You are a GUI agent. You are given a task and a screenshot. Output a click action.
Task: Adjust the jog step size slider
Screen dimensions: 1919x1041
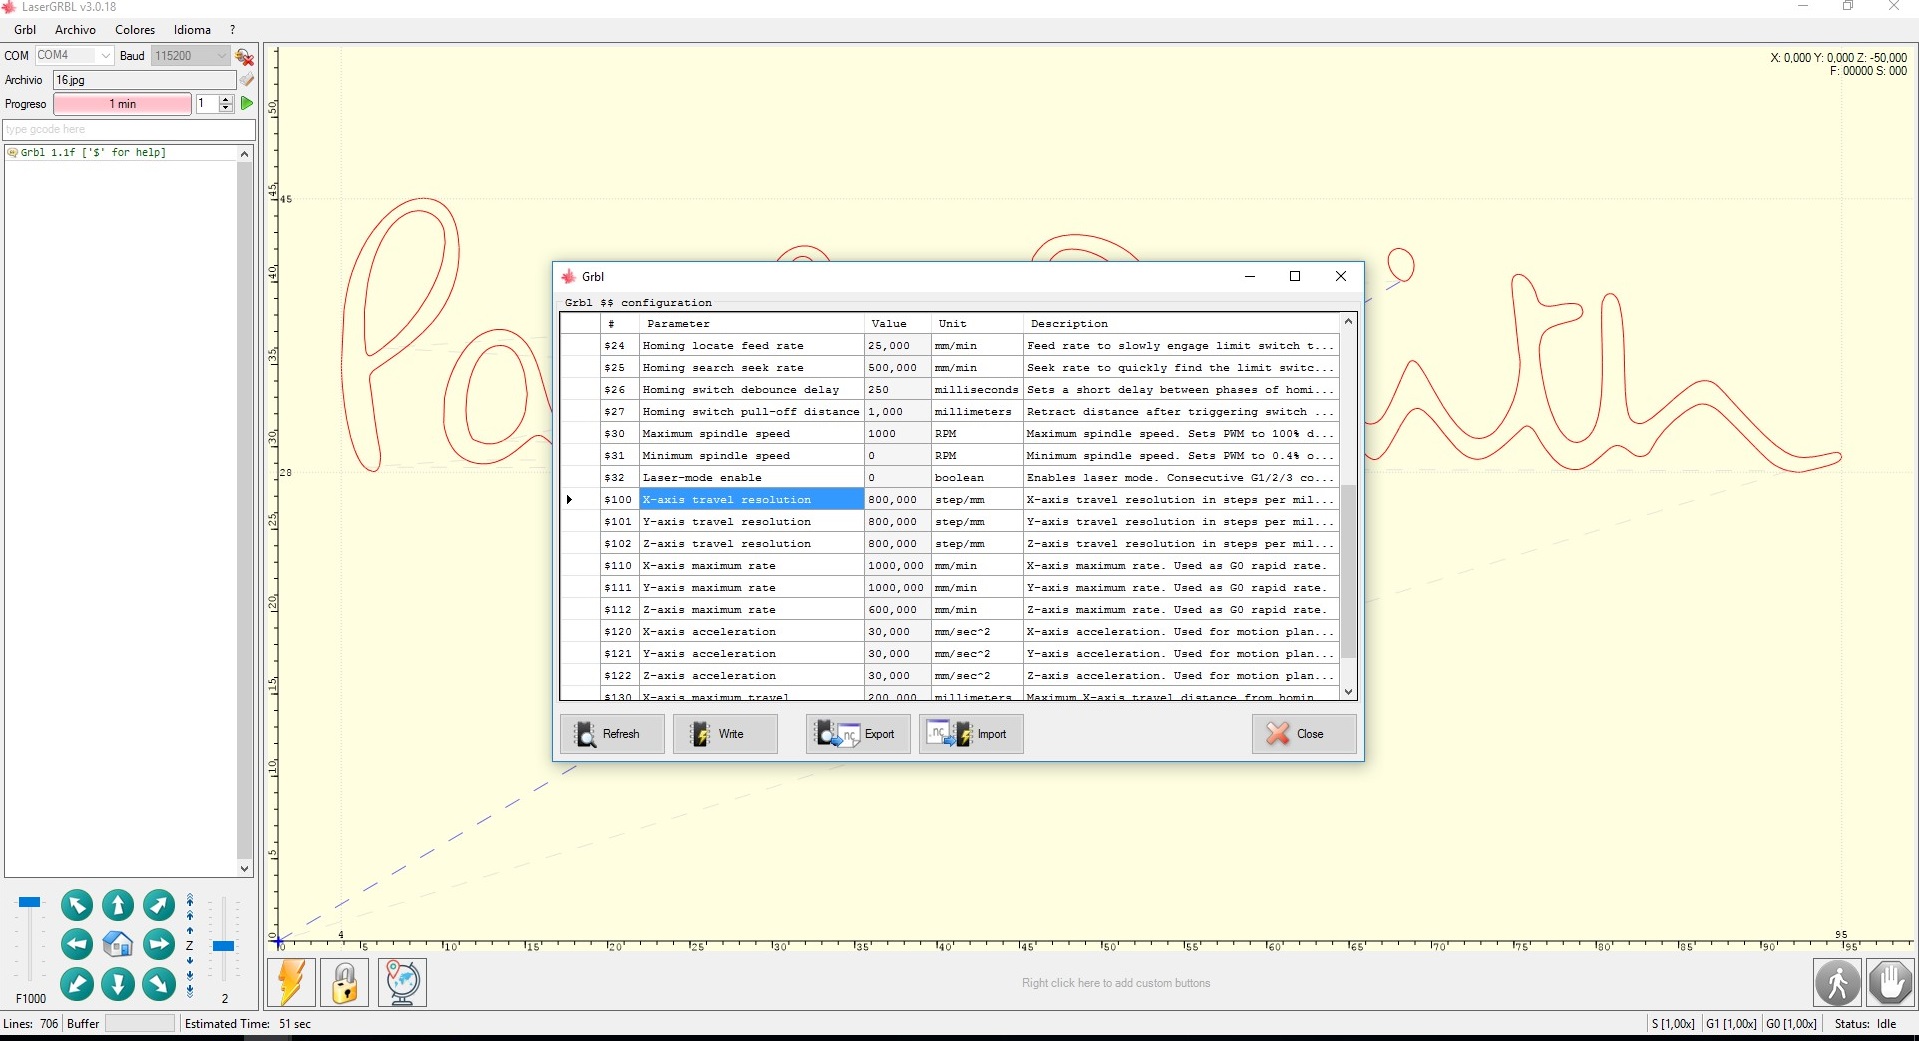pos(224,945)
